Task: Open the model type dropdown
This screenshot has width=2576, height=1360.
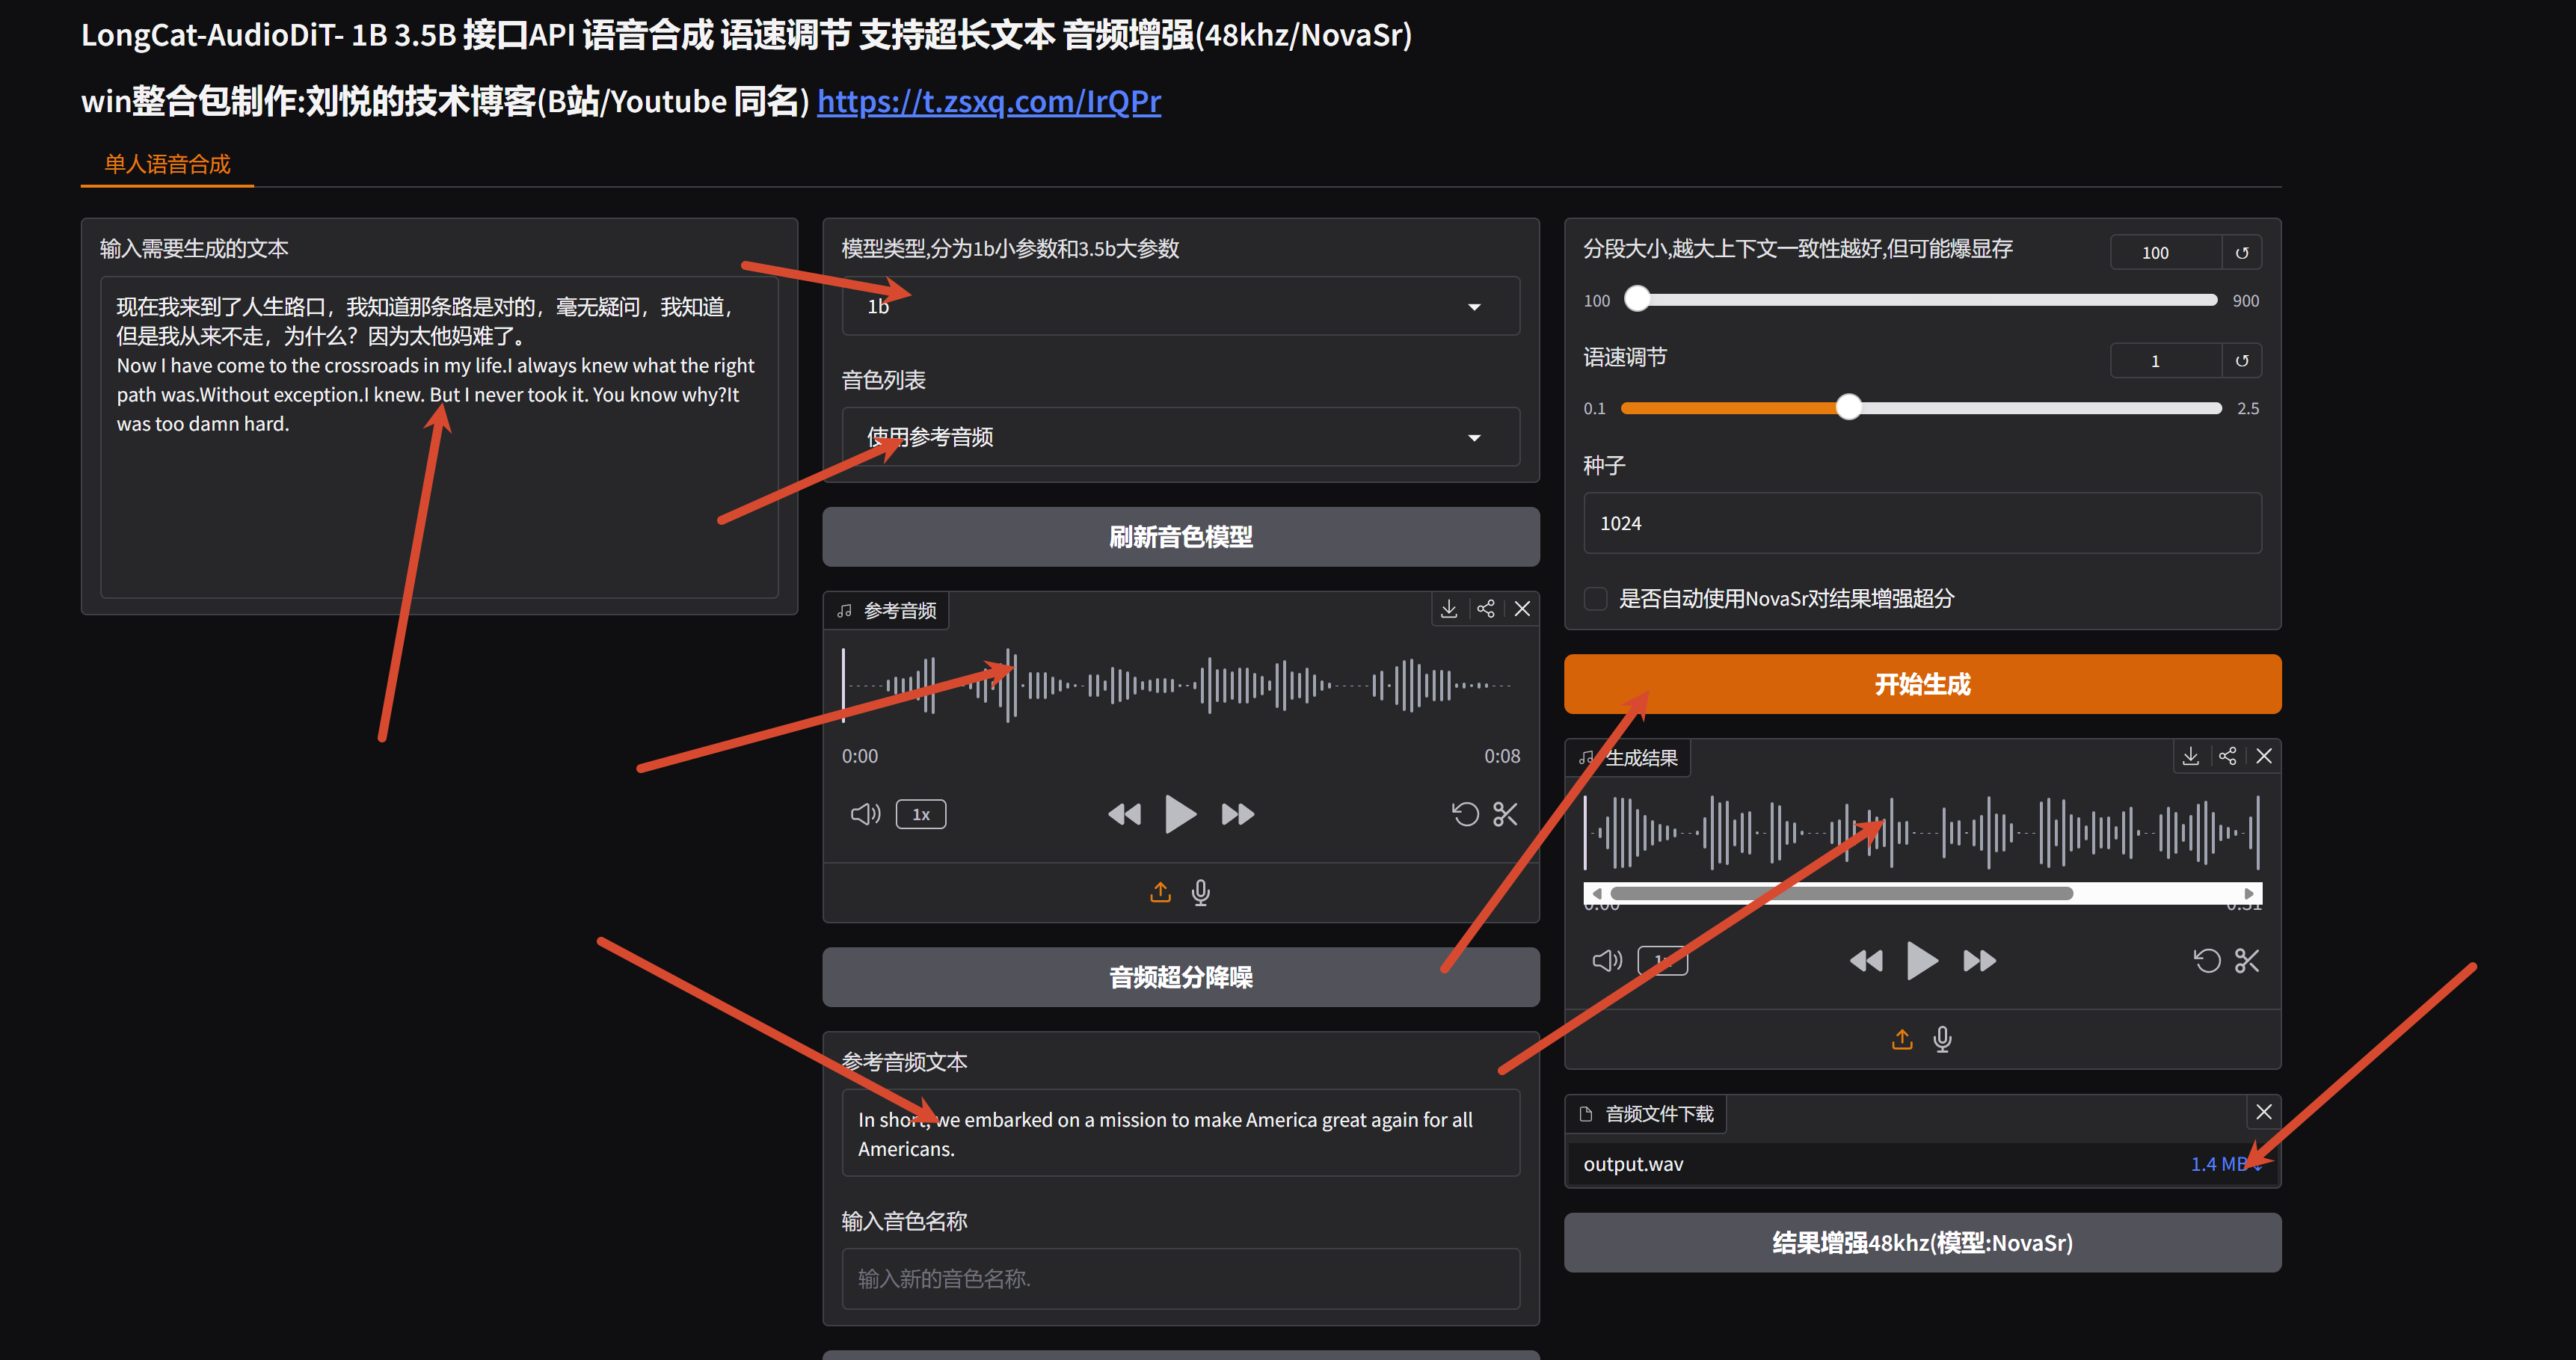Action: pos(1180,306)
